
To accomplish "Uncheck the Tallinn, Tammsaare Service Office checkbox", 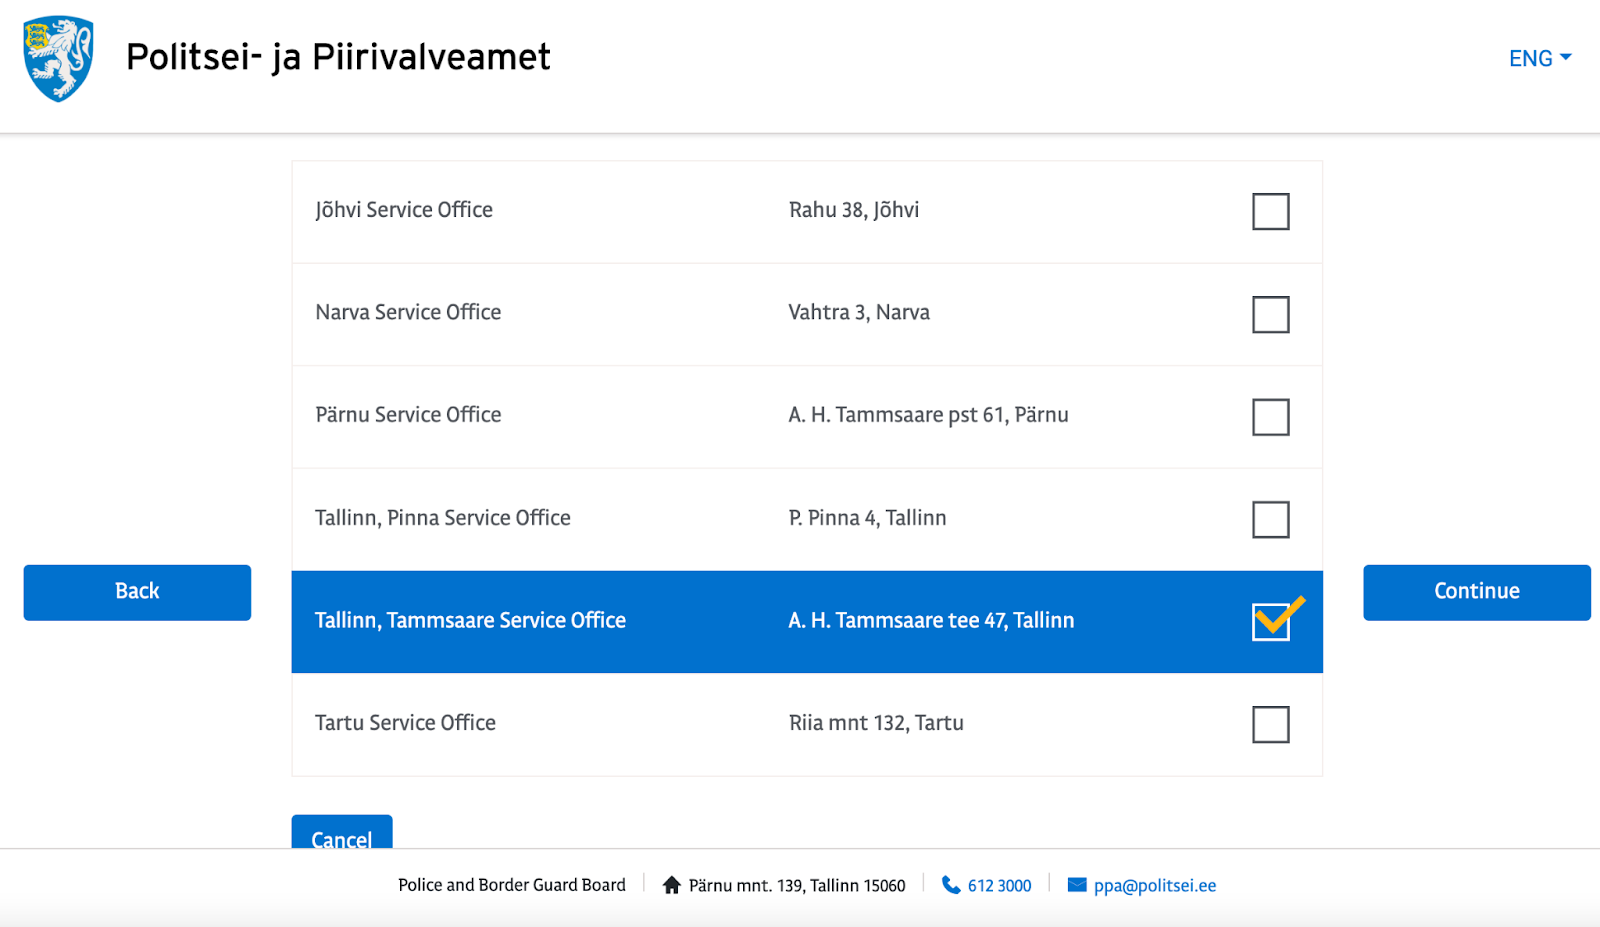I will pos(1270,621).
